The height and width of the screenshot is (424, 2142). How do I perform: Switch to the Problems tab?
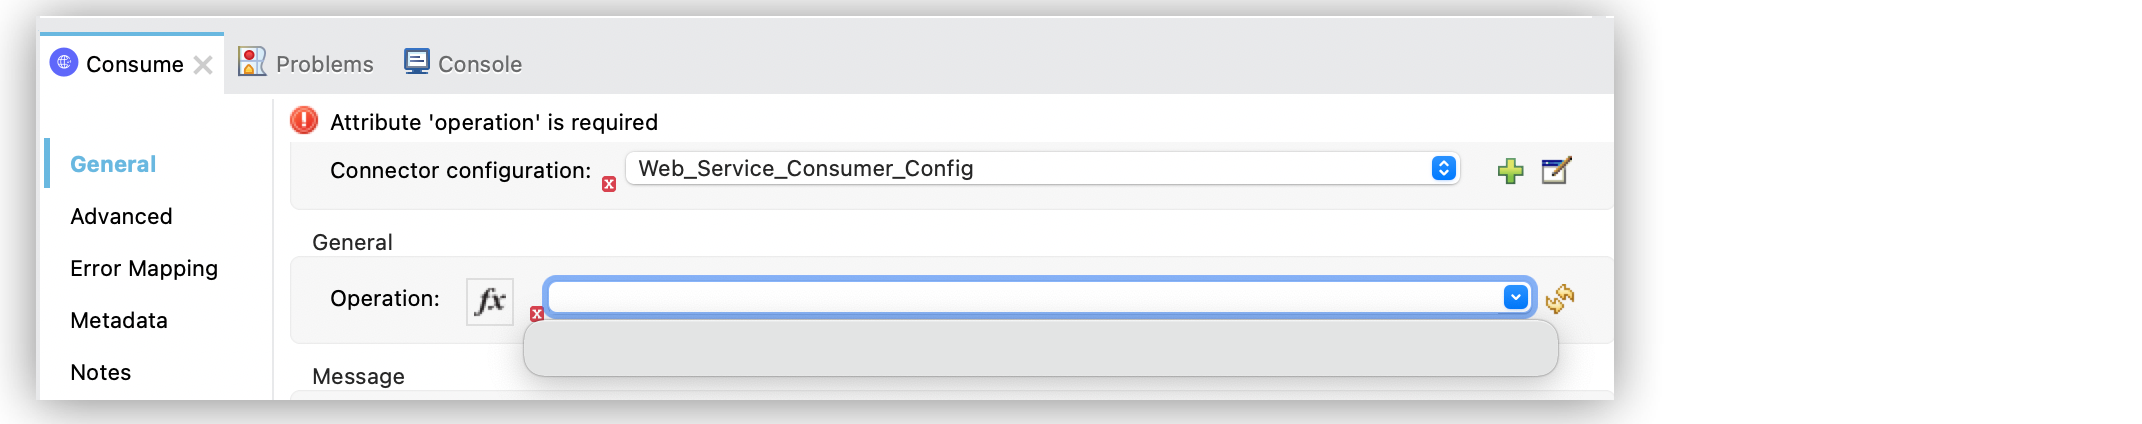(324, 64)
